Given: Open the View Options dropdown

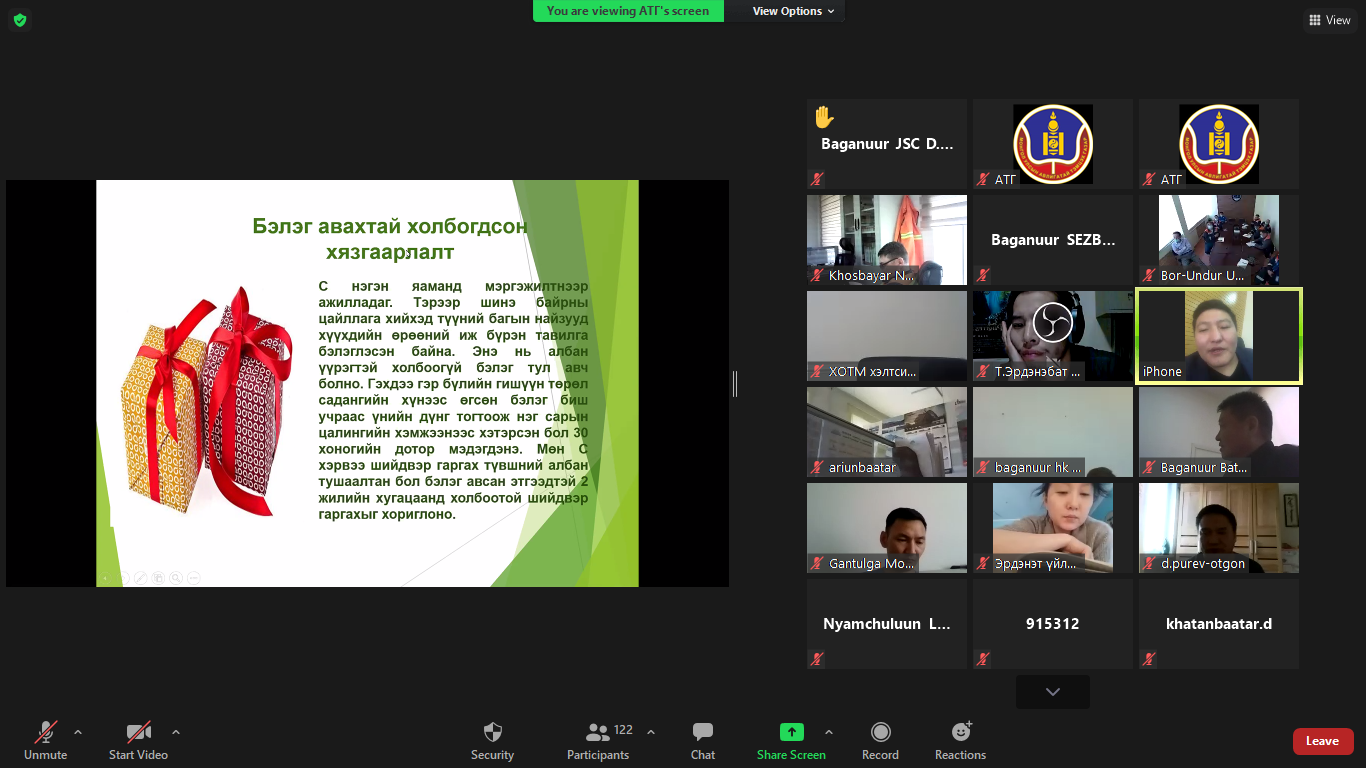Looking at the screenshot, I should click(x=793, y=11).
